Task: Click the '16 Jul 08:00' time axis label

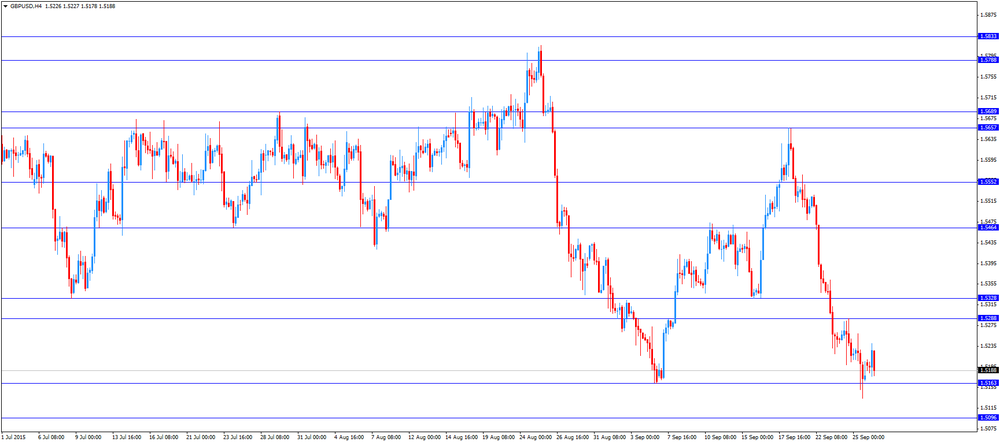Action: click(164, 438)
